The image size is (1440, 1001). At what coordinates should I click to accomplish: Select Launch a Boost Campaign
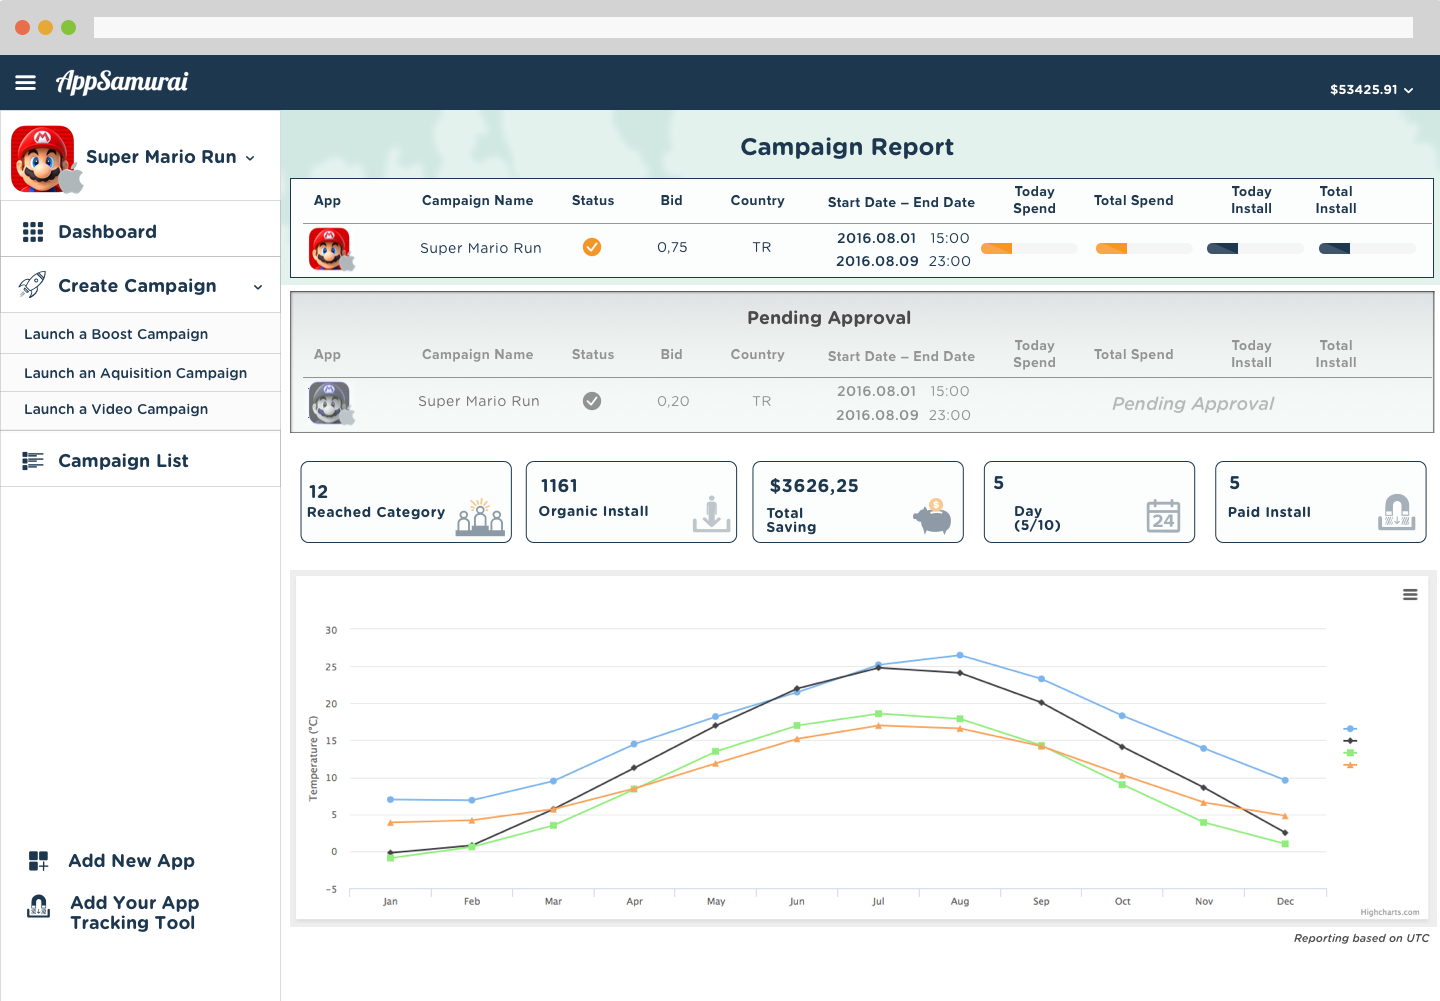coord(116,334)
